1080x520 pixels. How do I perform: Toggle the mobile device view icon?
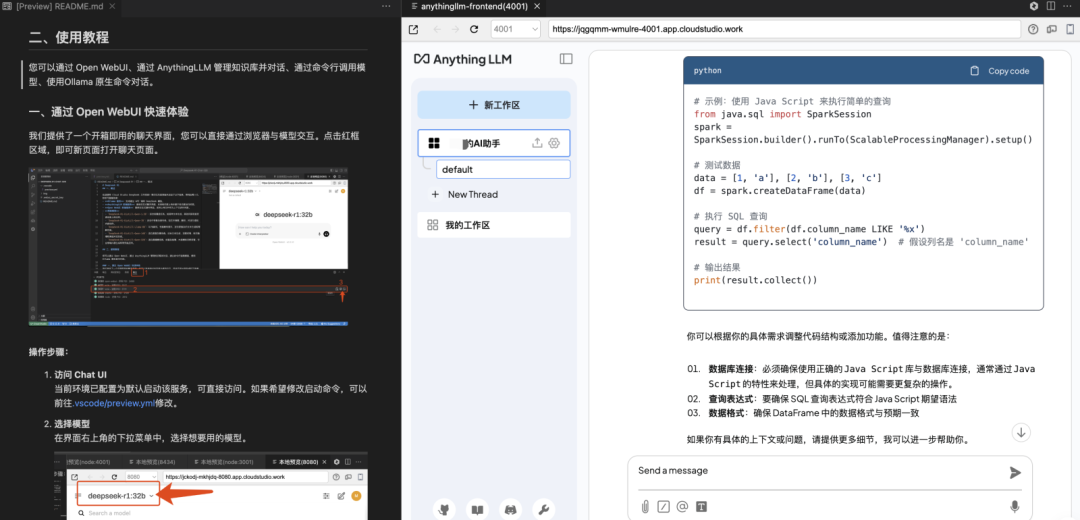(1070, 30)
